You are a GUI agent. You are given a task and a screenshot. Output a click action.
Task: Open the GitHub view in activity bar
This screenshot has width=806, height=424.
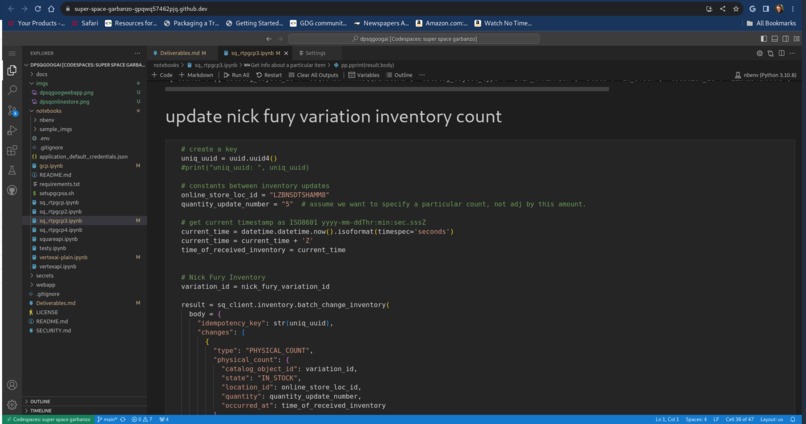click(x=12, y=190)
